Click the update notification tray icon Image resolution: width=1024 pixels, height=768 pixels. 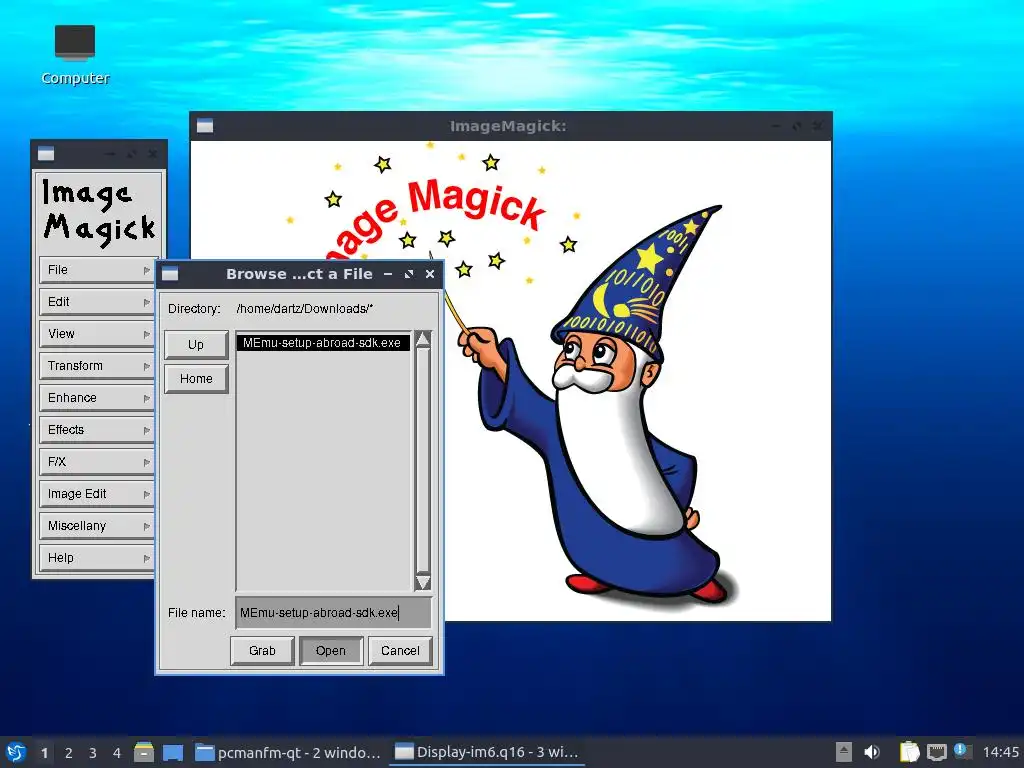[961, 750]
